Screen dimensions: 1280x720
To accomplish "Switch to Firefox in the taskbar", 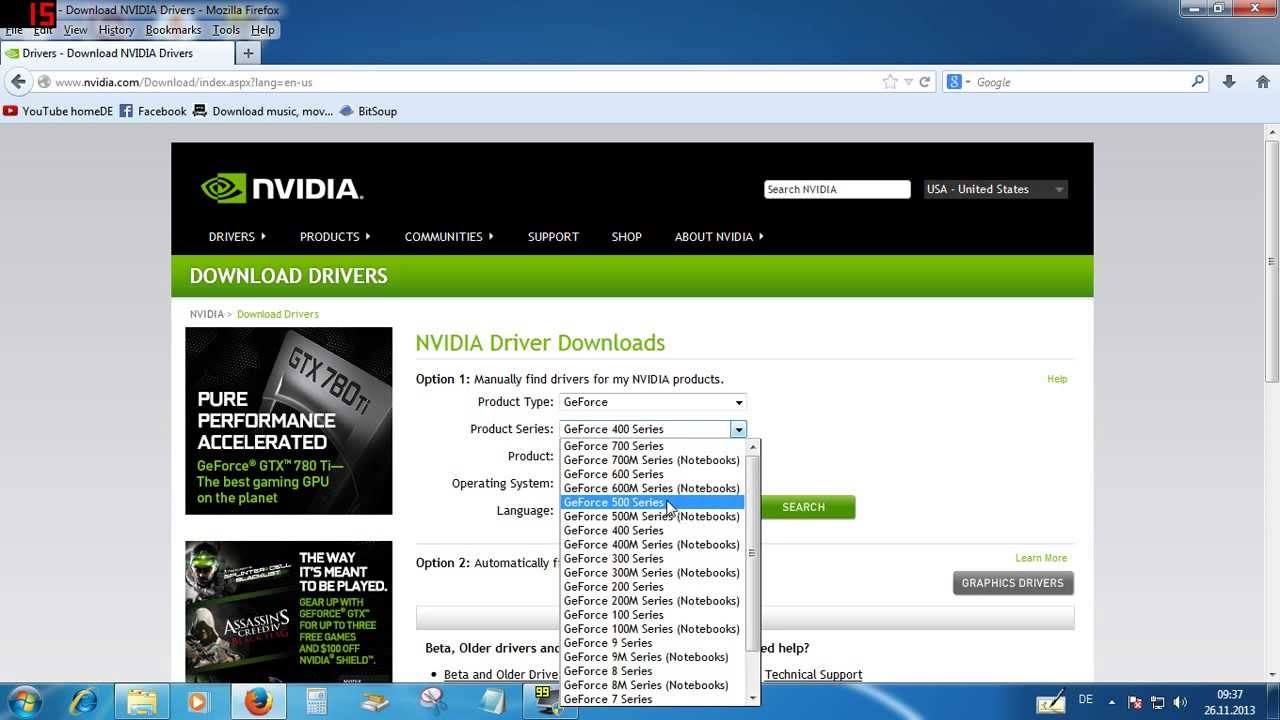I will (258, 702).
